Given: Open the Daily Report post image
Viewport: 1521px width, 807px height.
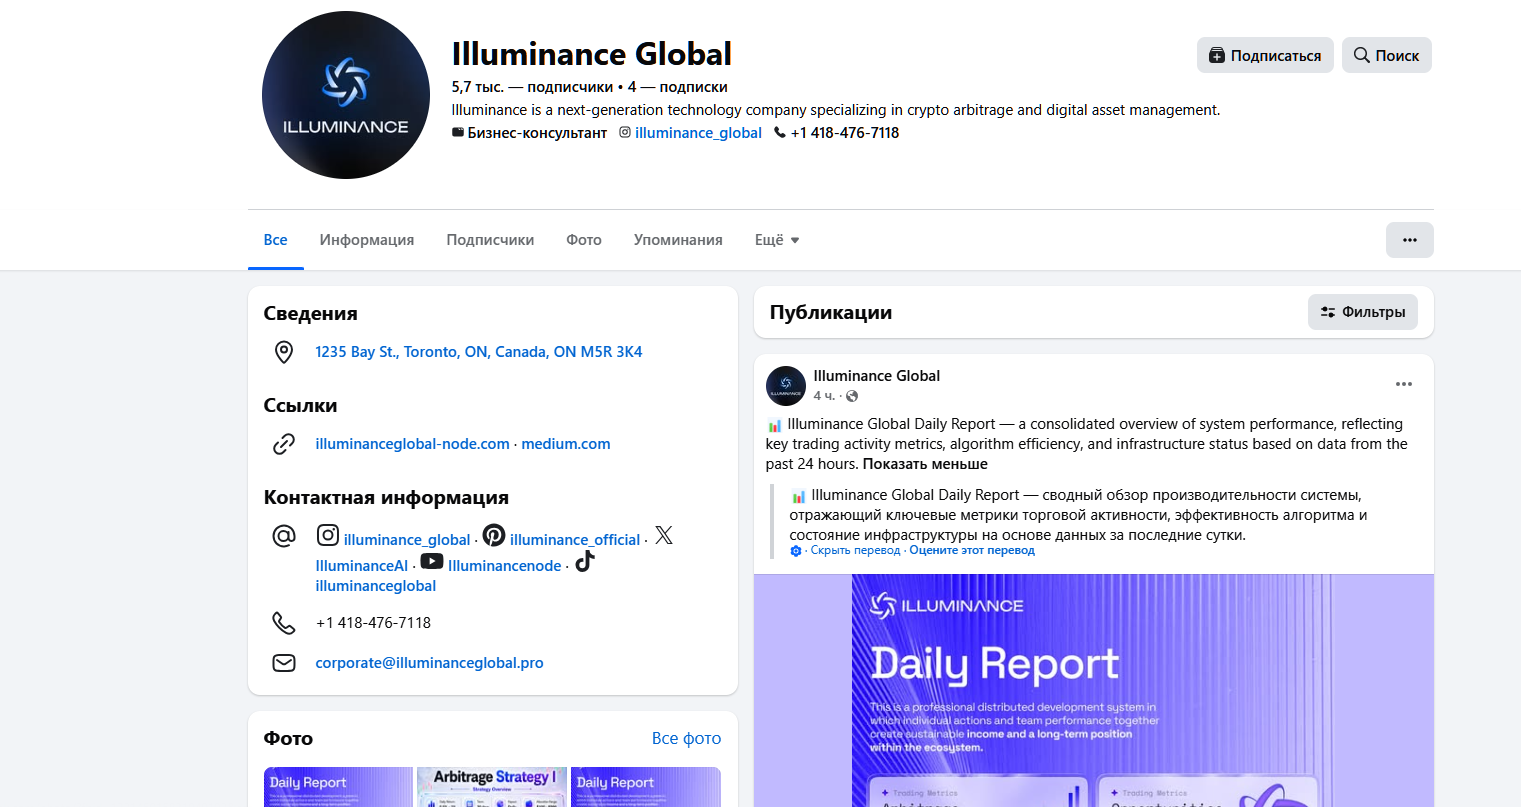Looking at the screenshot, I should point(1094,691).
